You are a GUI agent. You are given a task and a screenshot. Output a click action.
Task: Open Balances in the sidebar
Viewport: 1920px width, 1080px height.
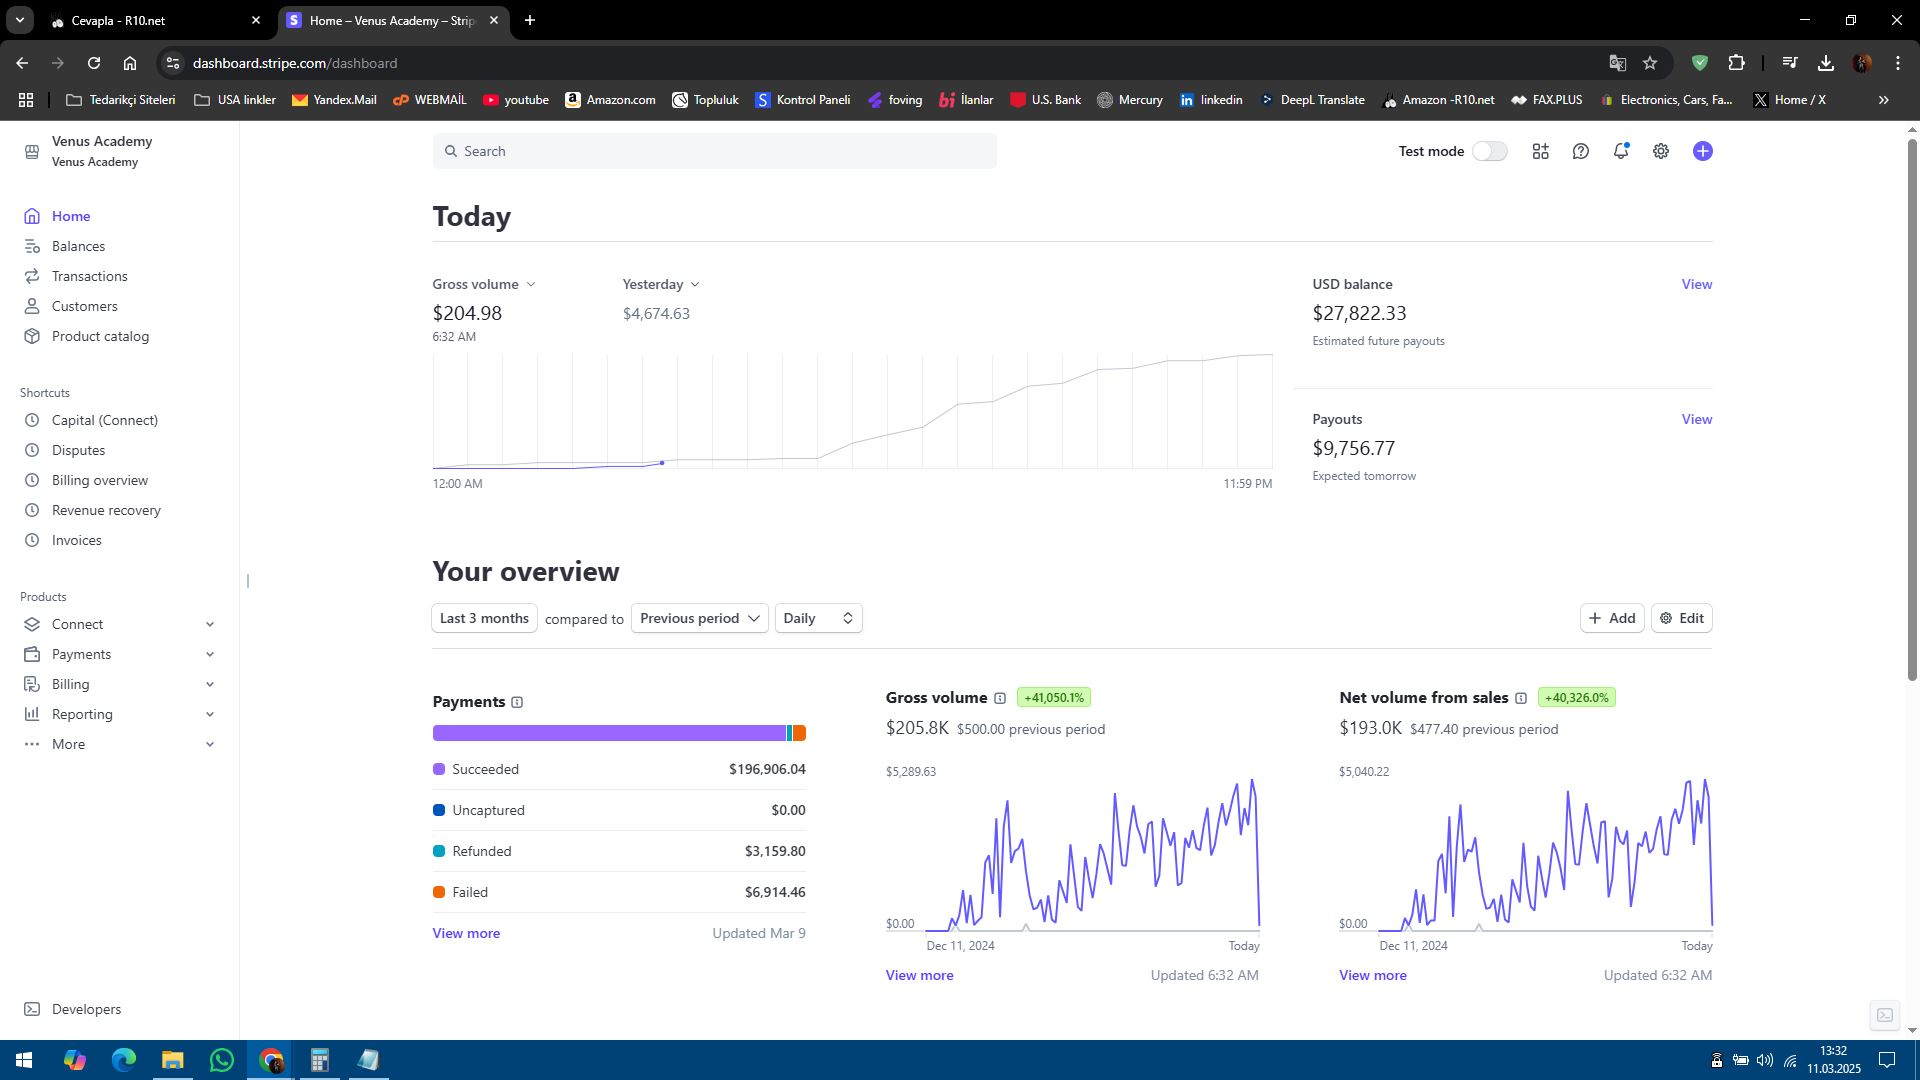point(78,246)
